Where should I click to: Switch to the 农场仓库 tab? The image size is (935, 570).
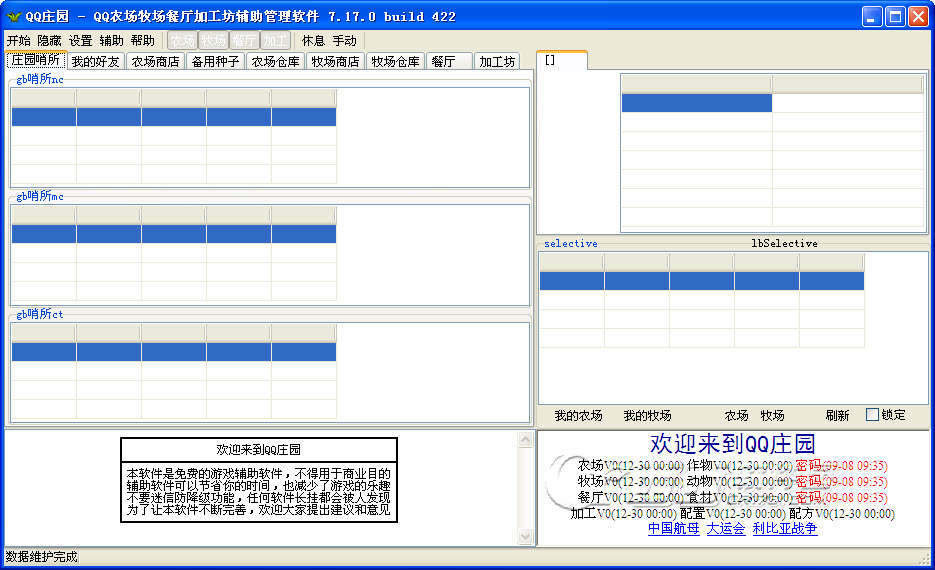coord(275,61)
